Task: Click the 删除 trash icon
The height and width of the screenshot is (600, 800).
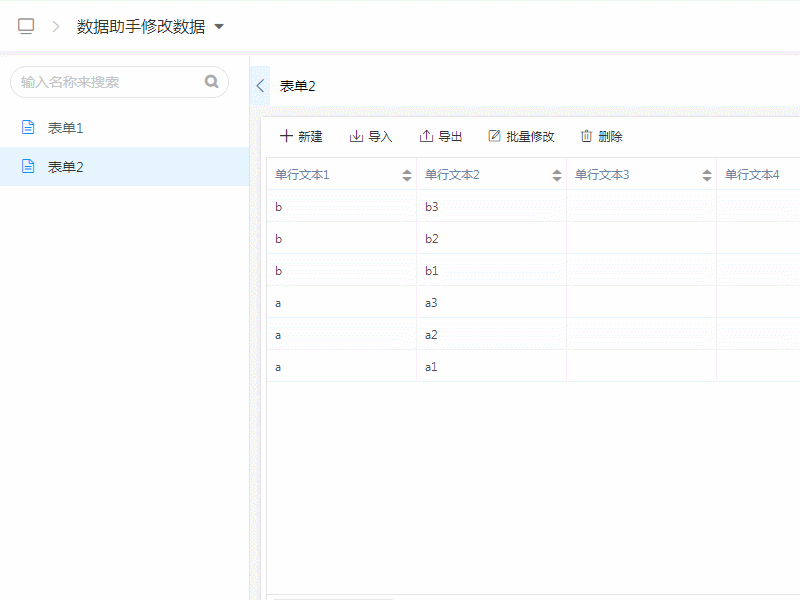Action: (587, 136)
